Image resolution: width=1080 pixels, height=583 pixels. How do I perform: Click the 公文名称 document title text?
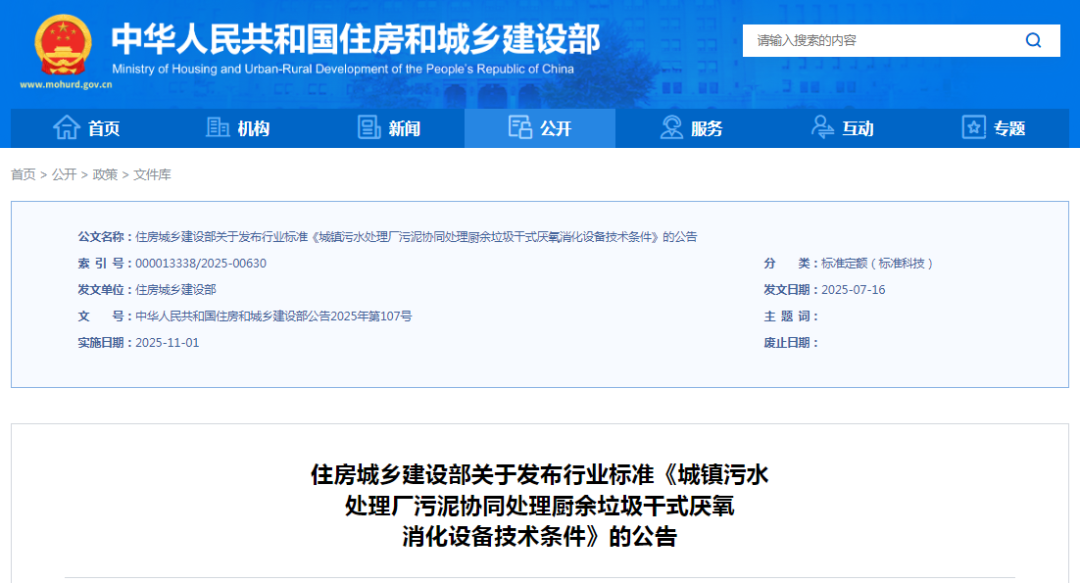[416, 237]
